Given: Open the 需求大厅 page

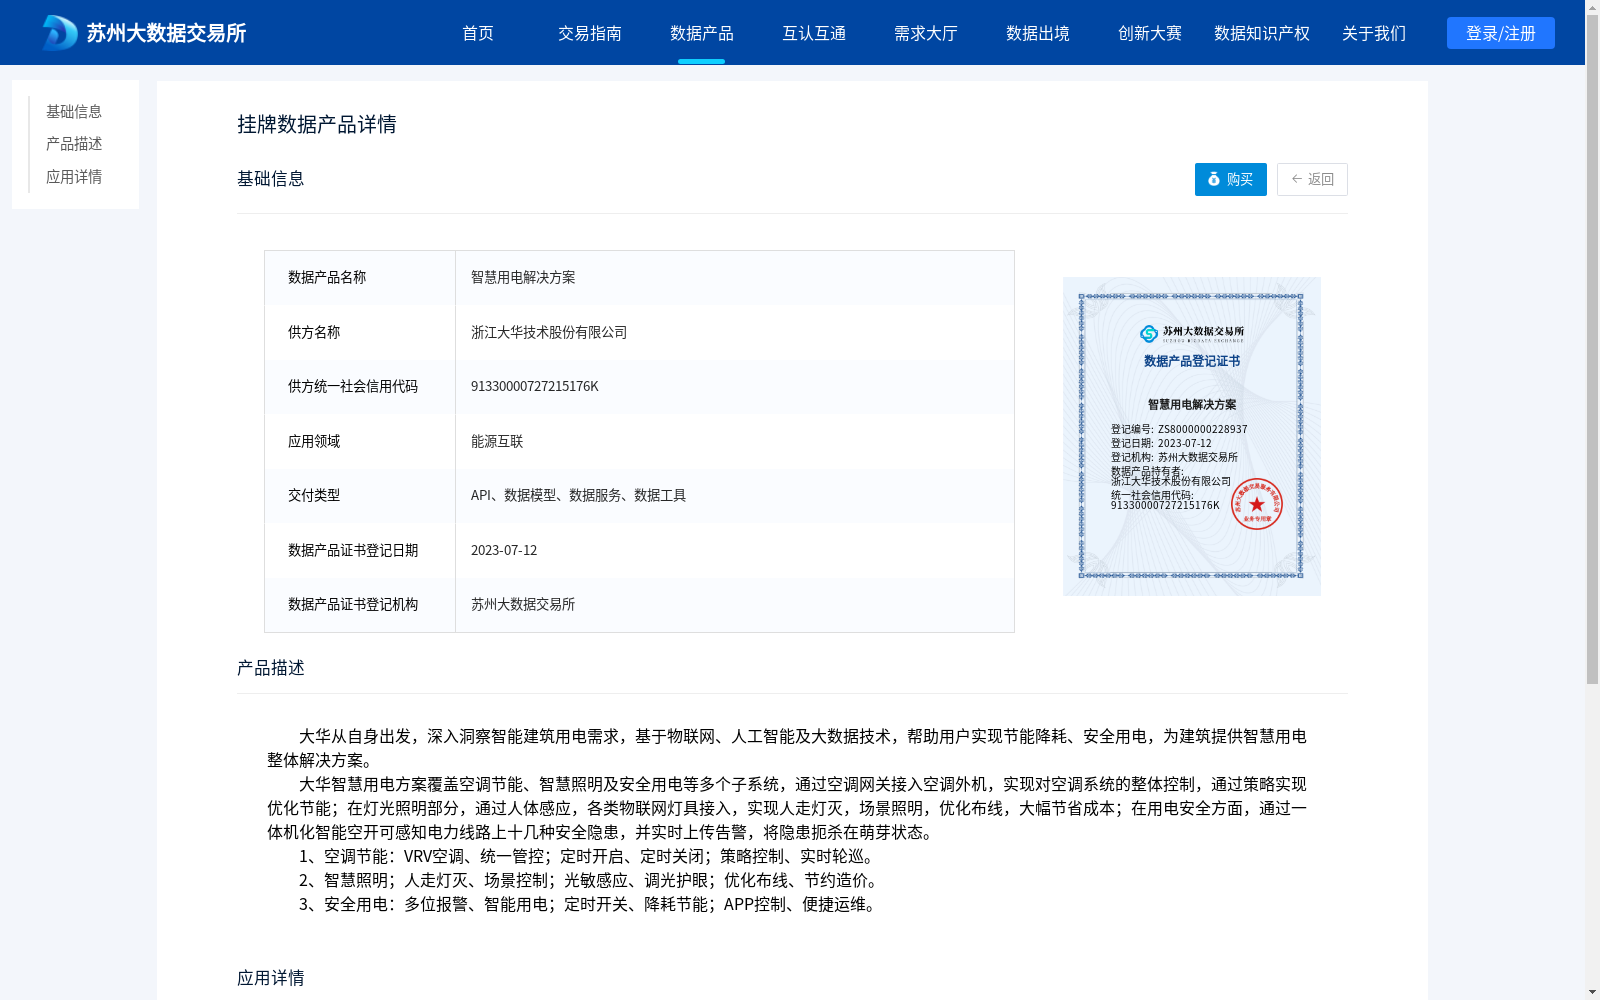Looking at the screenshot, I should pyautogui.click(x=926, y=33).
